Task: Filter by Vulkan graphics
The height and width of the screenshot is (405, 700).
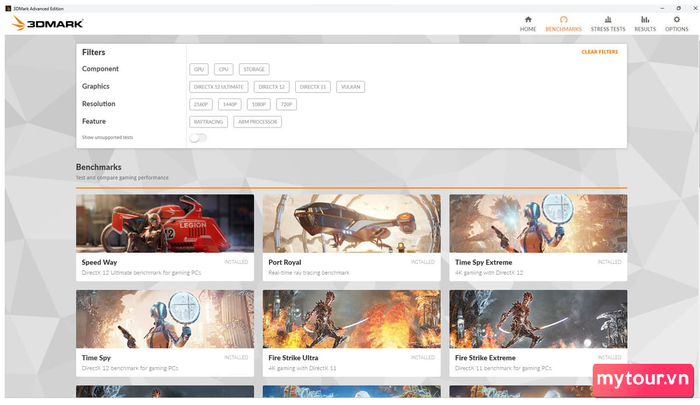Action: click(x=350, y=87)
